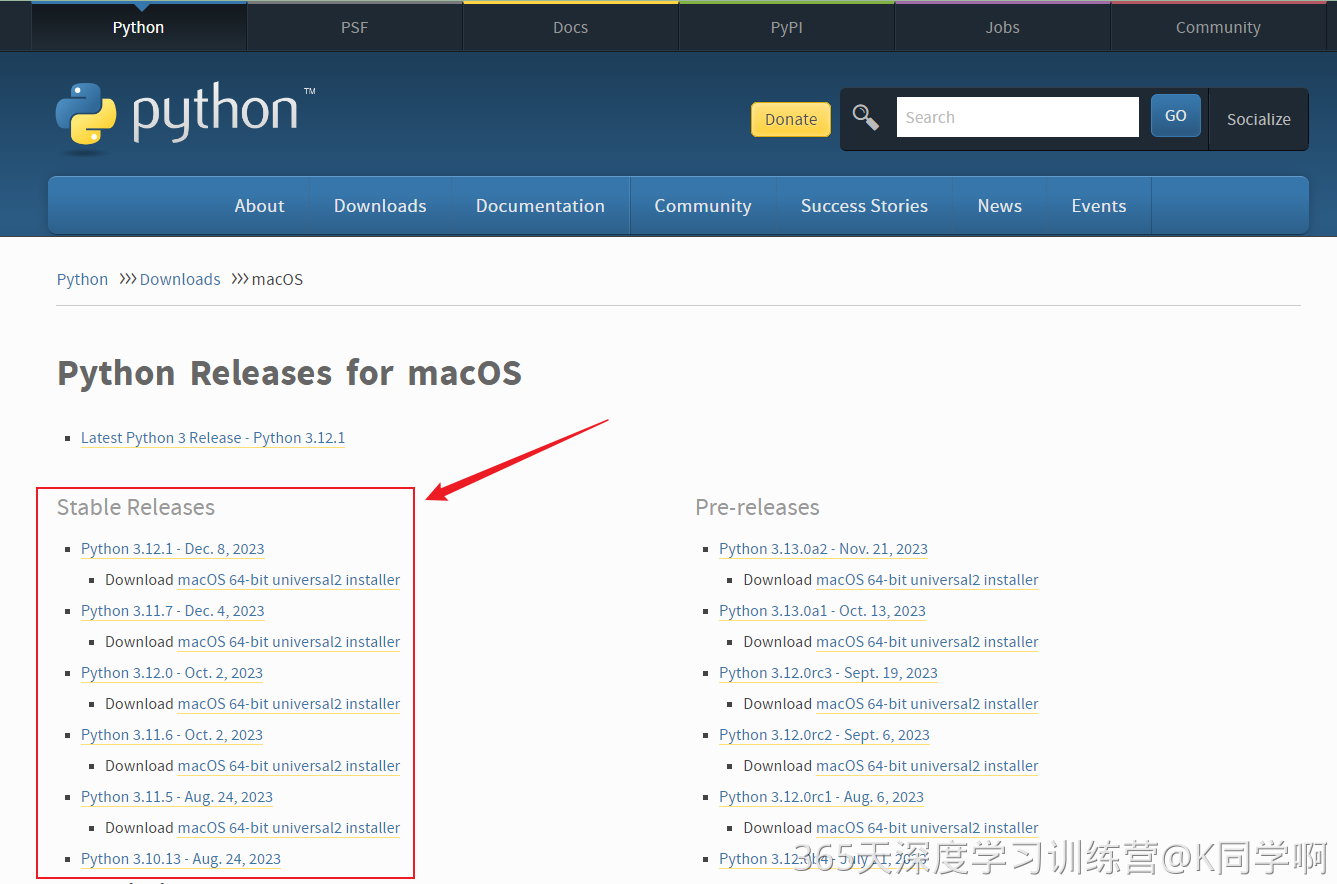The width and height of the screenshot is (1337, 884).
Task: Click the GO search button
Action: [x=1175, y=116]
